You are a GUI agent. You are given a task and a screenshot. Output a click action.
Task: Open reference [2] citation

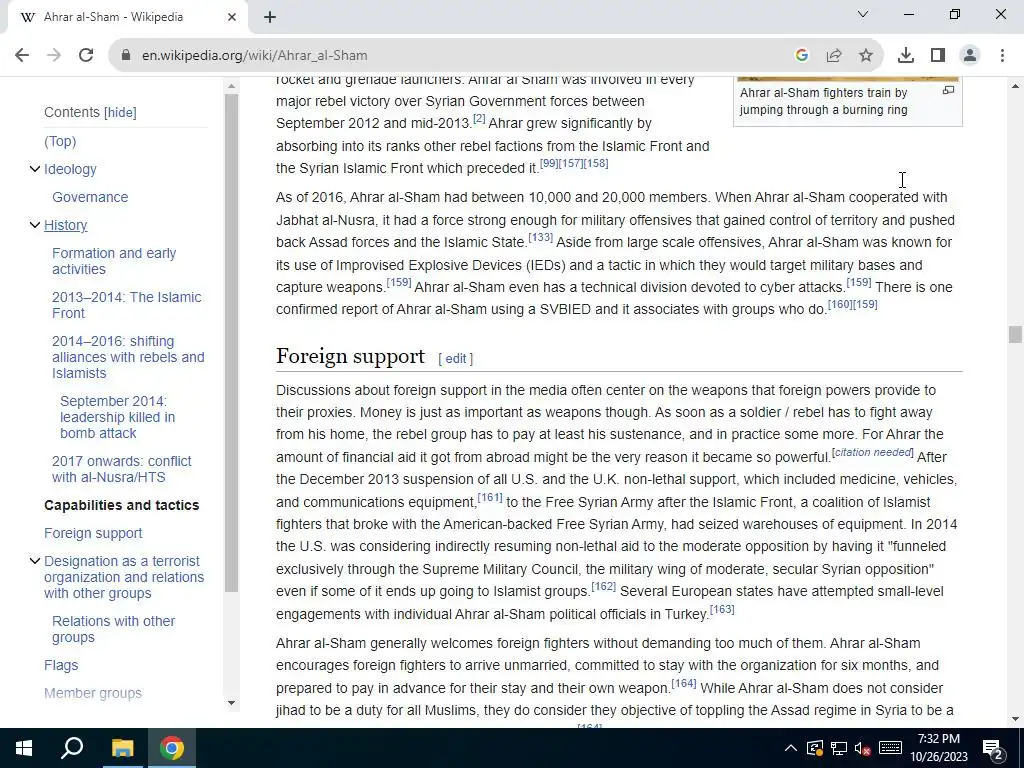click(479, 118)
